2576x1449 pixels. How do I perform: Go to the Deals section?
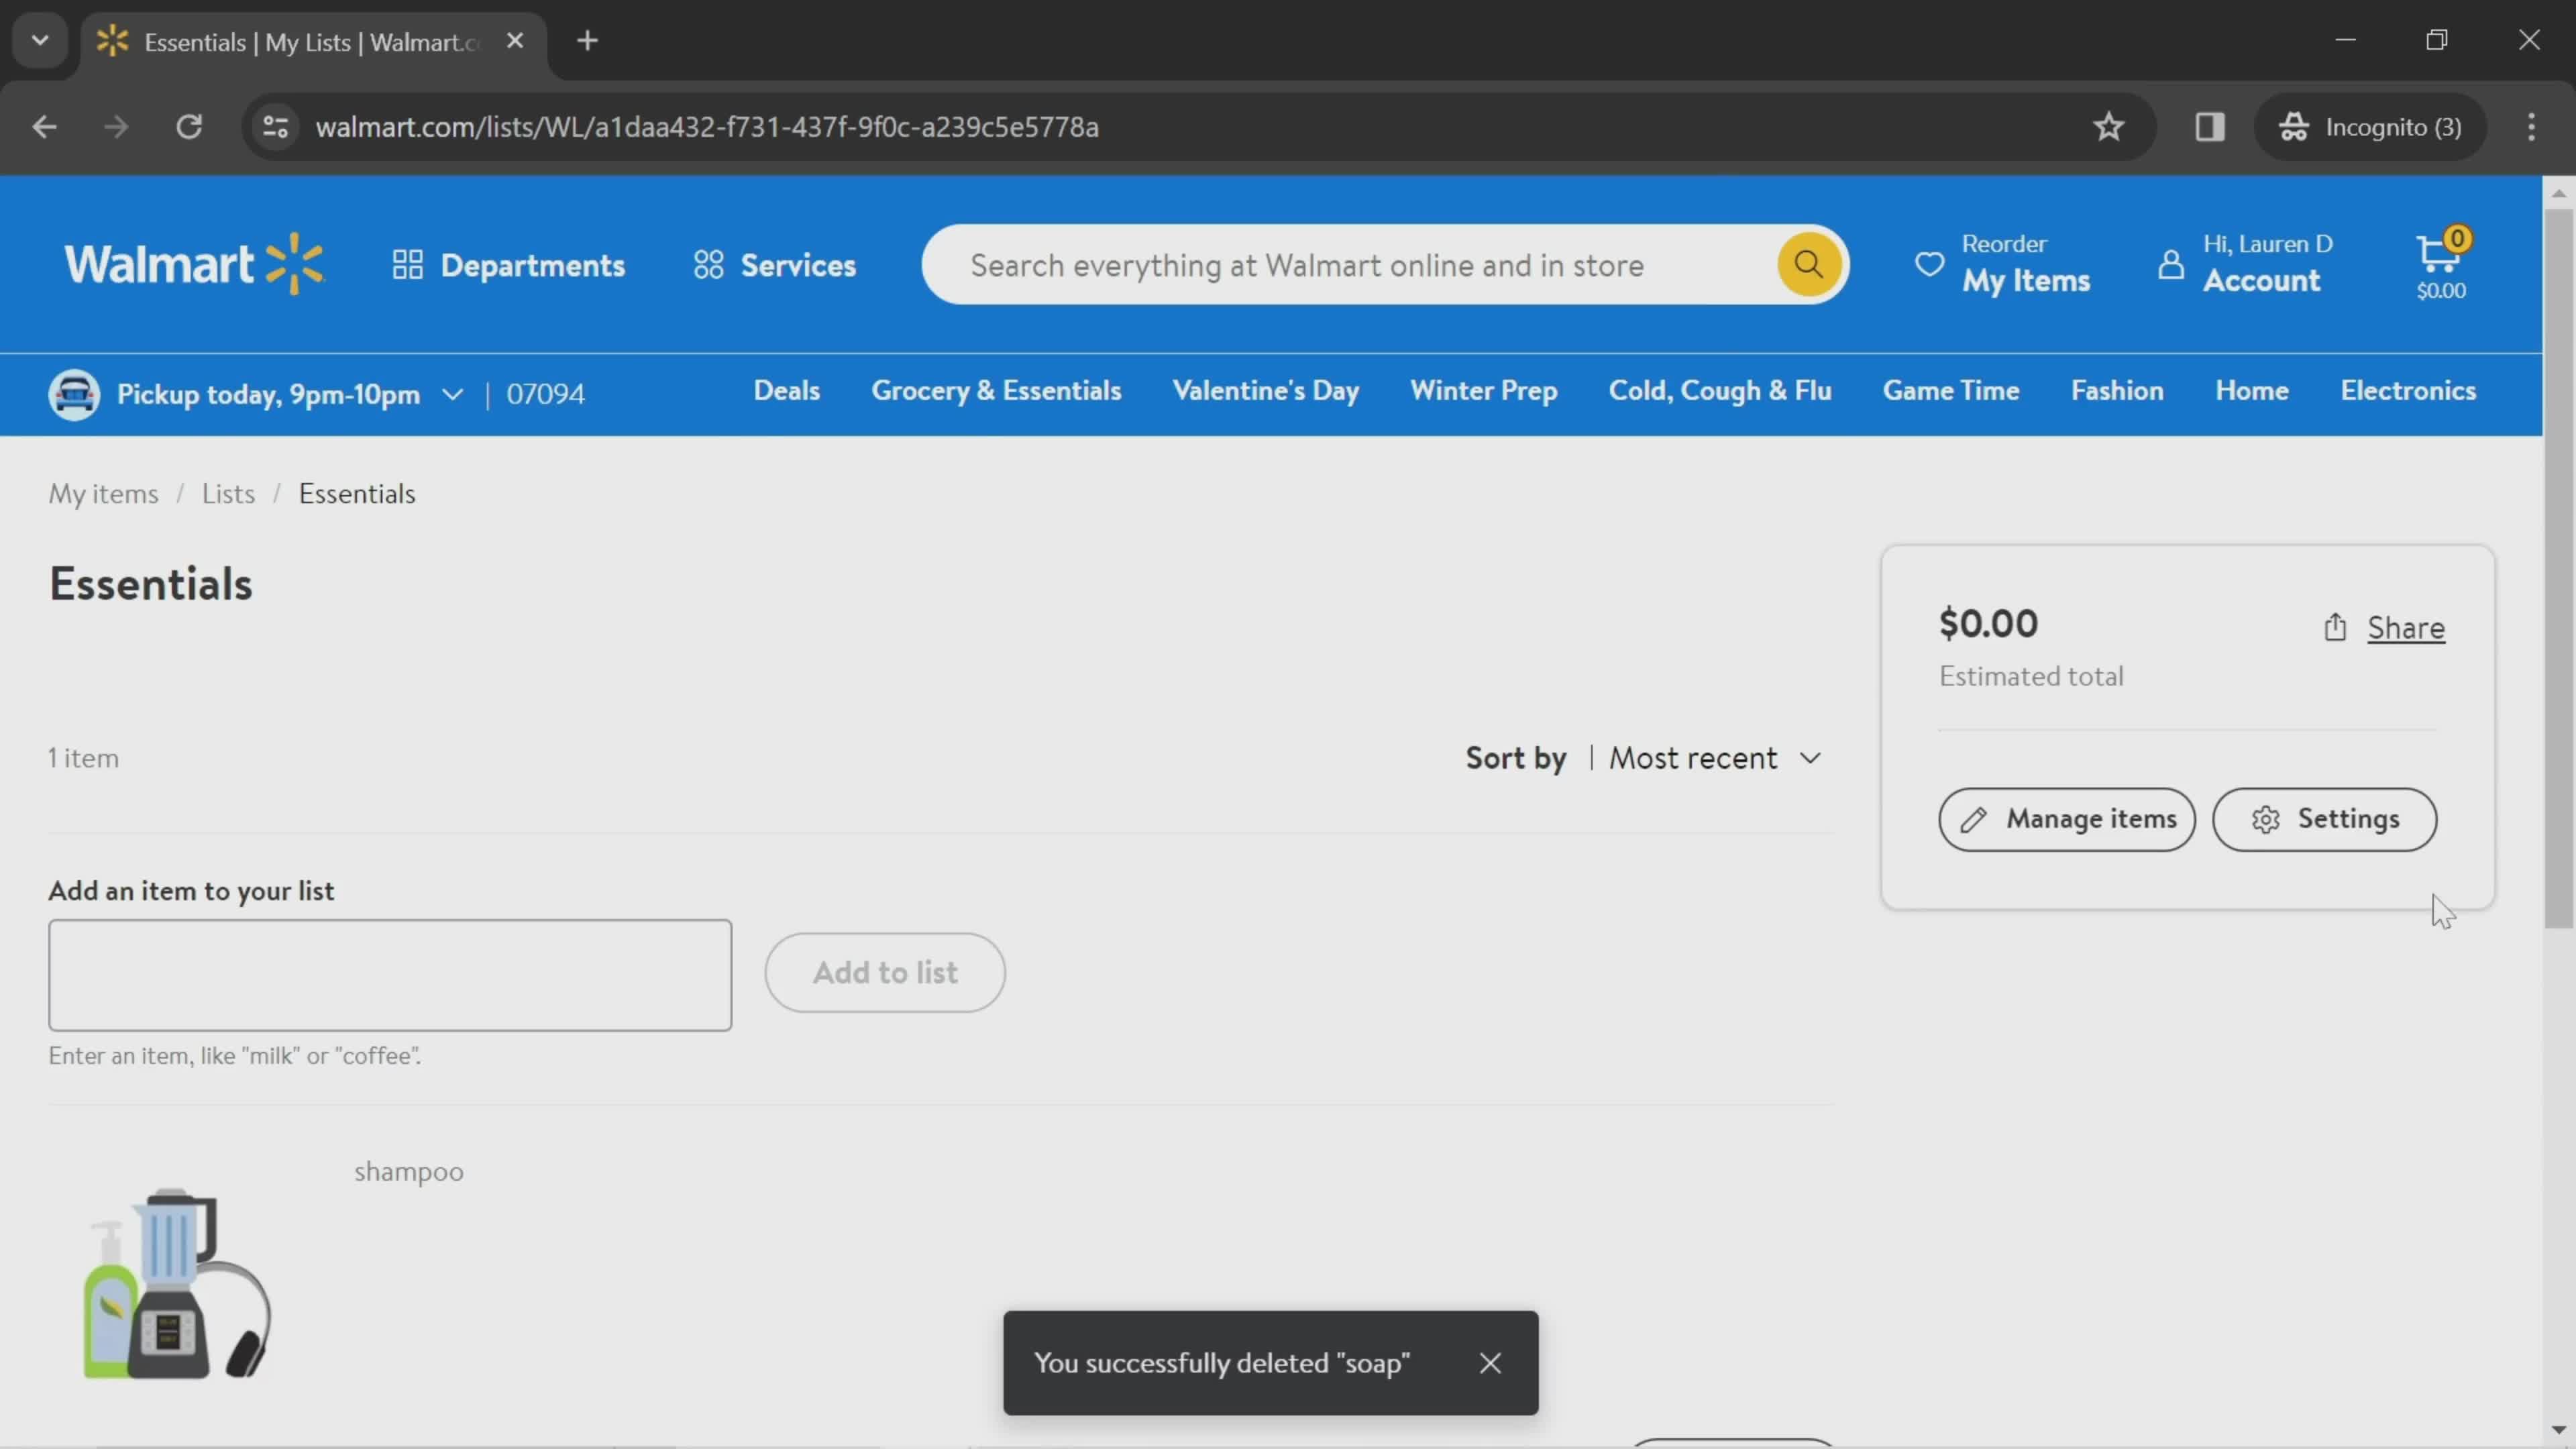(x=786, y=391)
